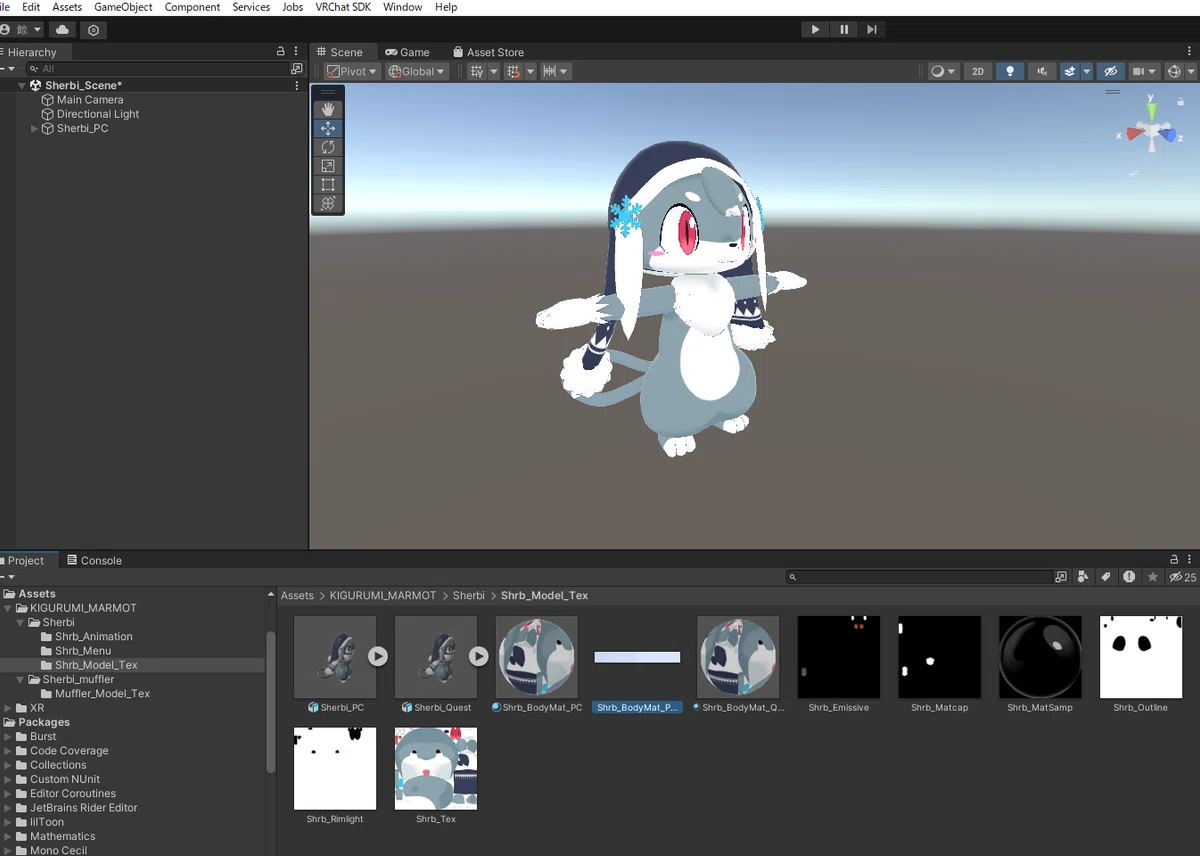1200x856 pixels.
Task: Select Shrb_Tex texture thumbnail
Action: [x=436, y=768]
